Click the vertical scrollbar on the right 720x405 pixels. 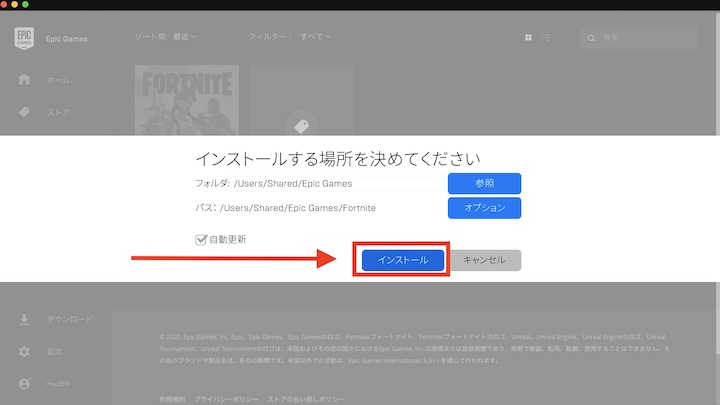click(717, 184)
